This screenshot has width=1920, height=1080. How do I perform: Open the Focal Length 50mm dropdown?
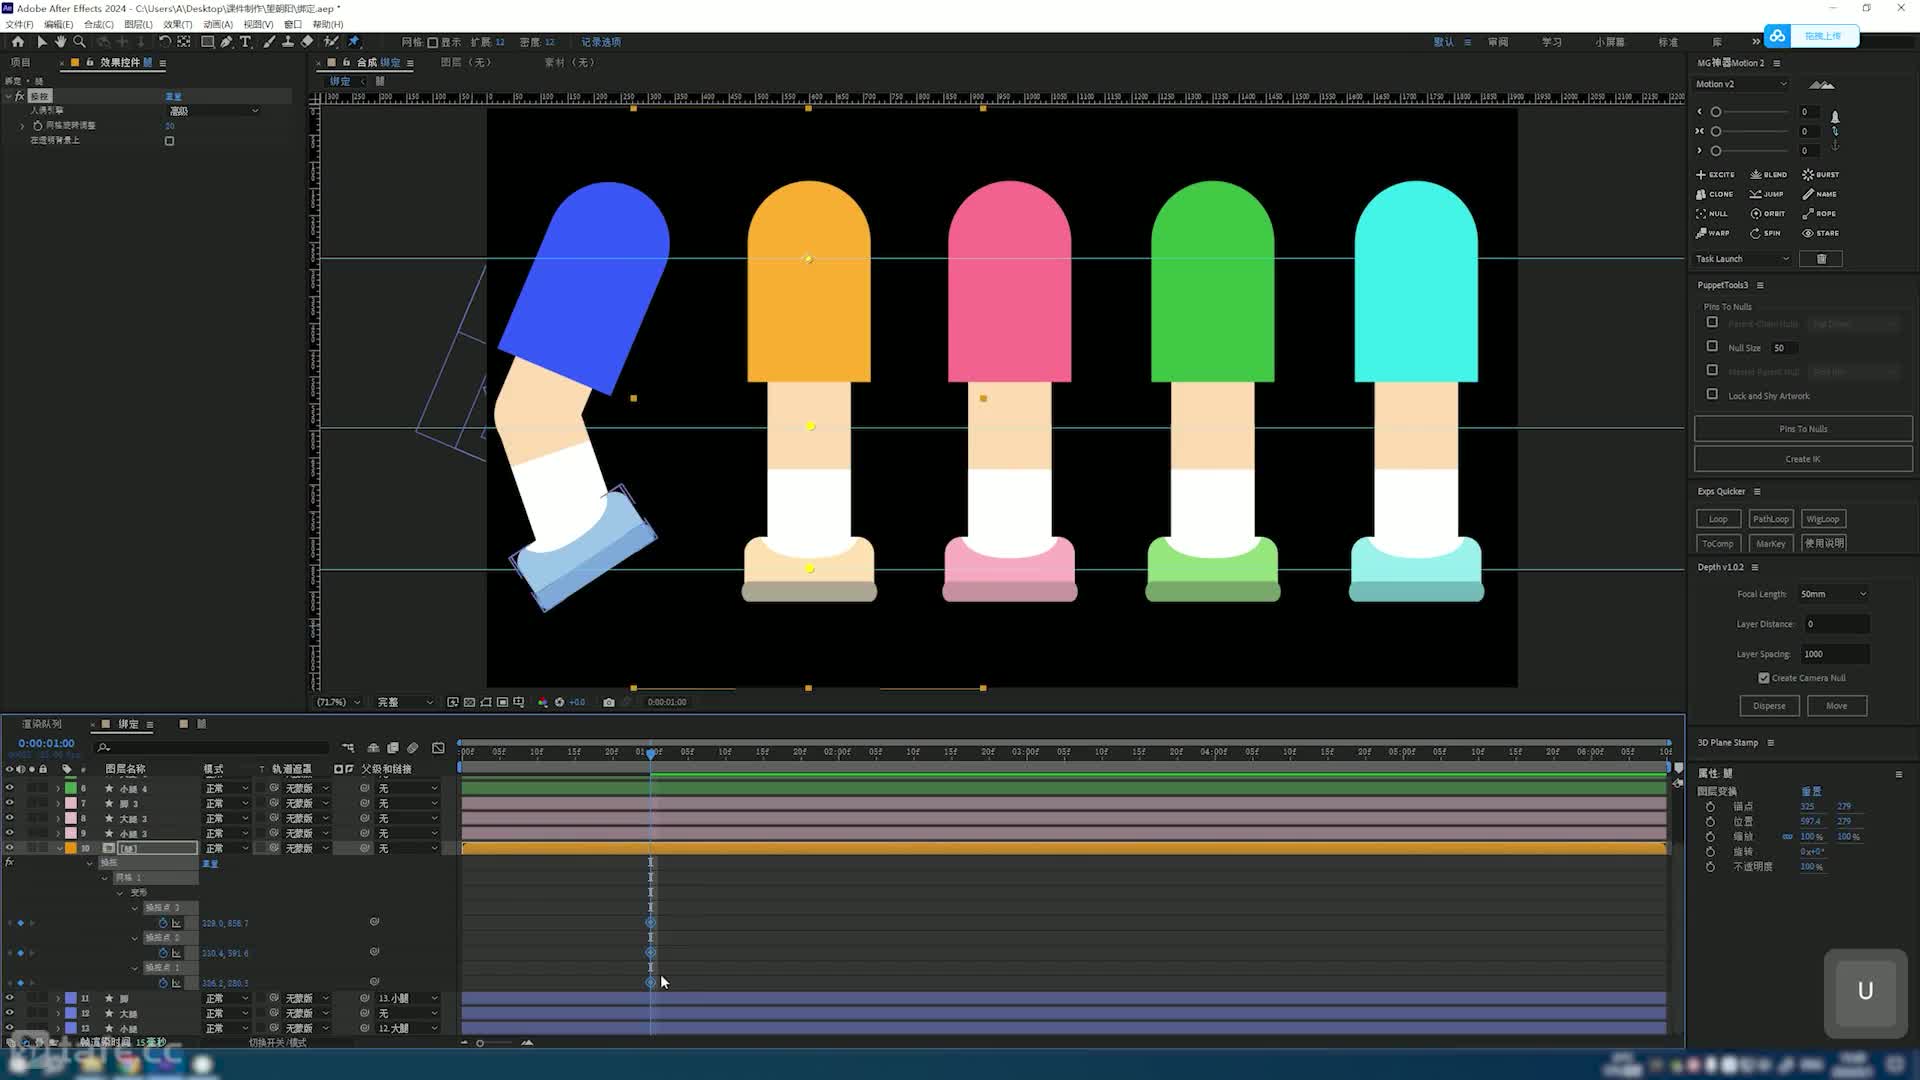coord(1833,594)
